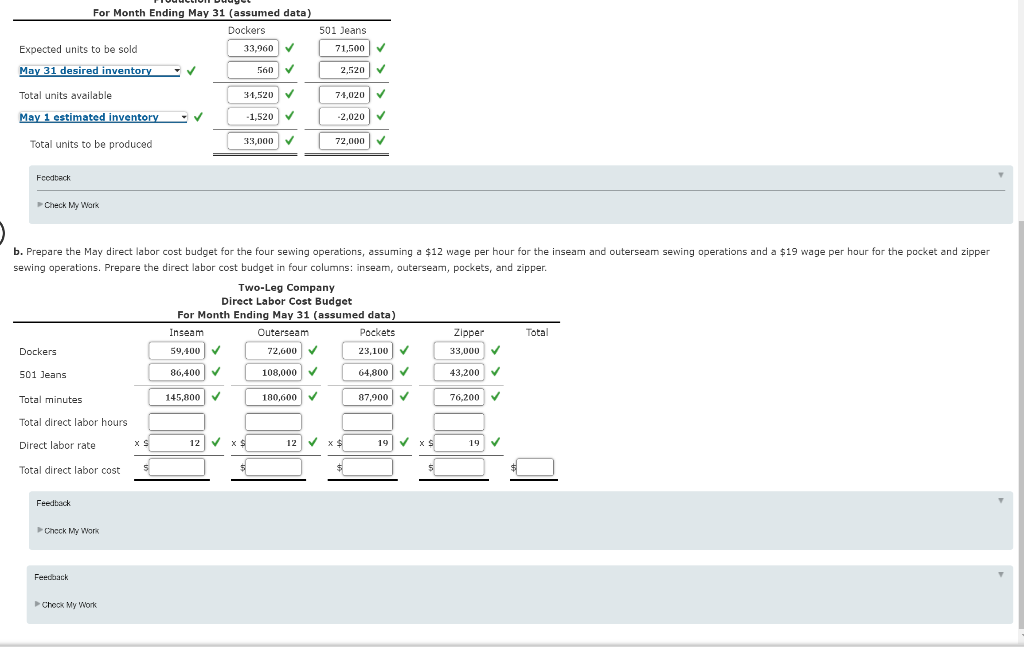Click checkmark beside Zipper $19 labor rate
The image size is (1024, 659).
coord(492,441)
